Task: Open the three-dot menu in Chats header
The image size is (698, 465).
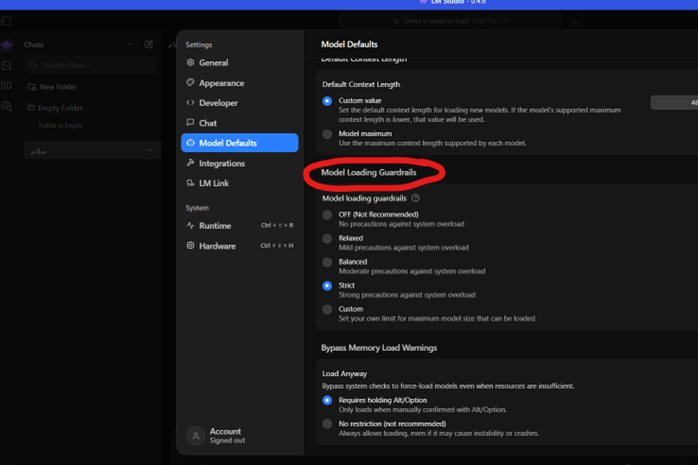Action: click(130, 45)
